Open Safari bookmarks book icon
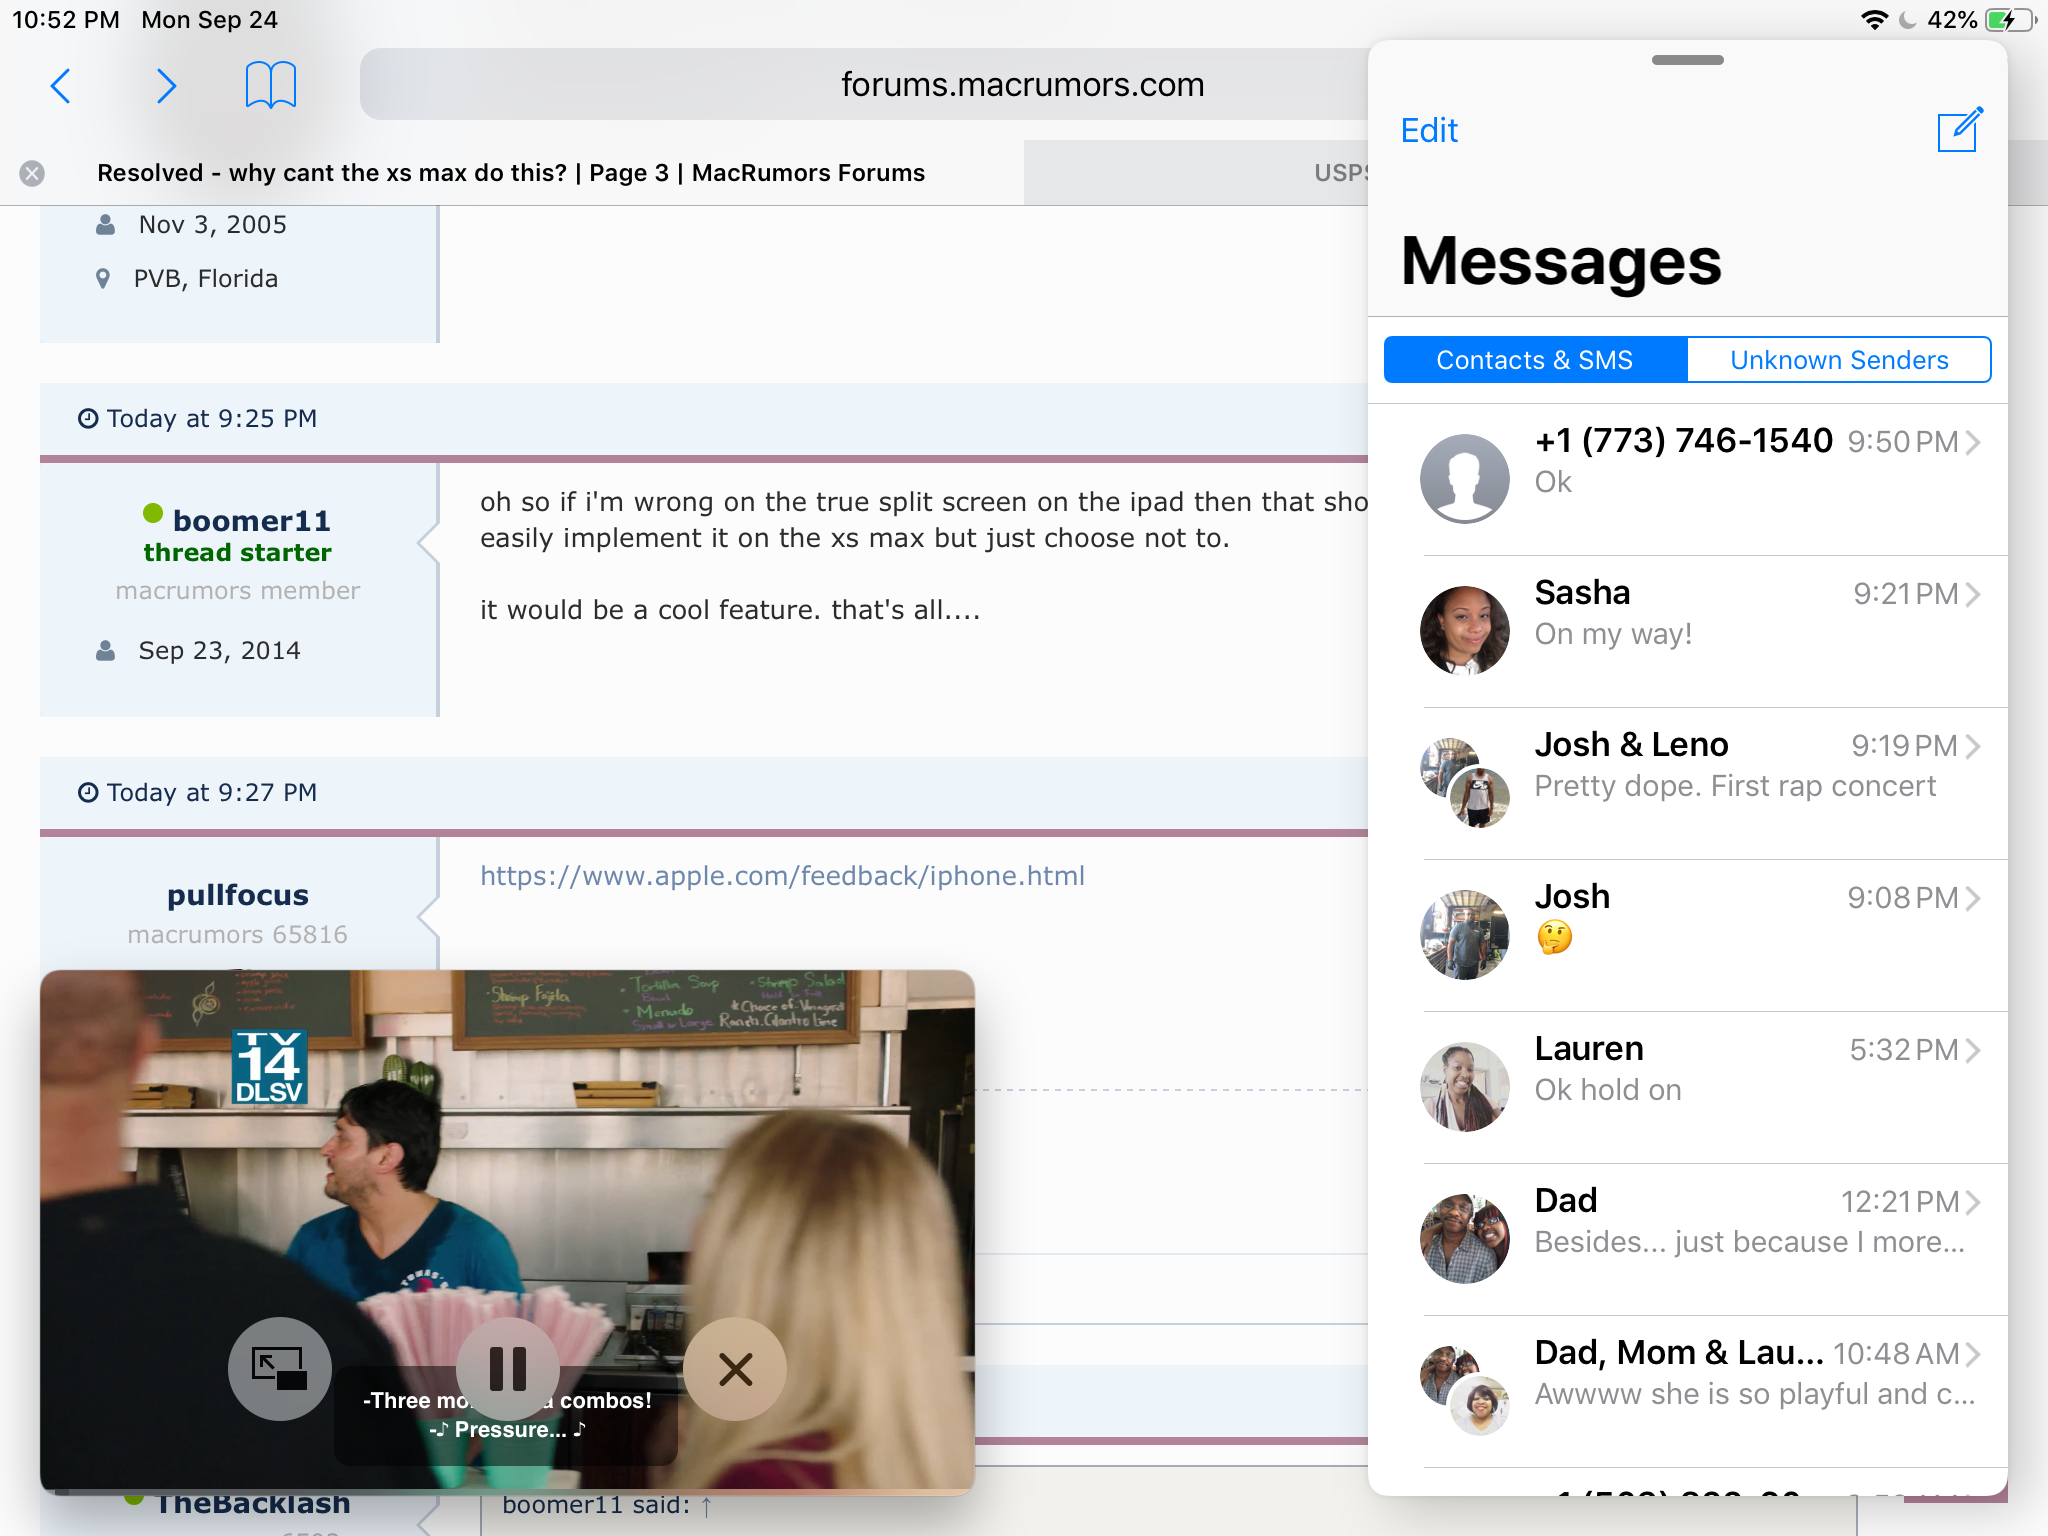 270,85
